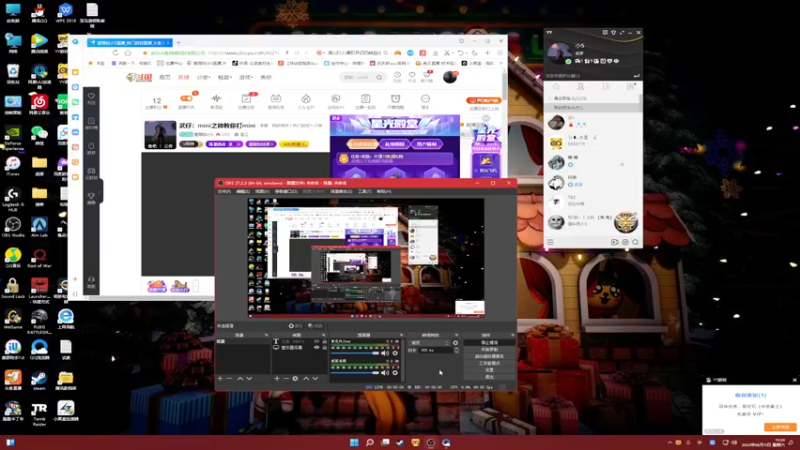The height and width of the screenshot is (450, 800).
Task: Open the OBS Help menu
Action: pos(384,191)
